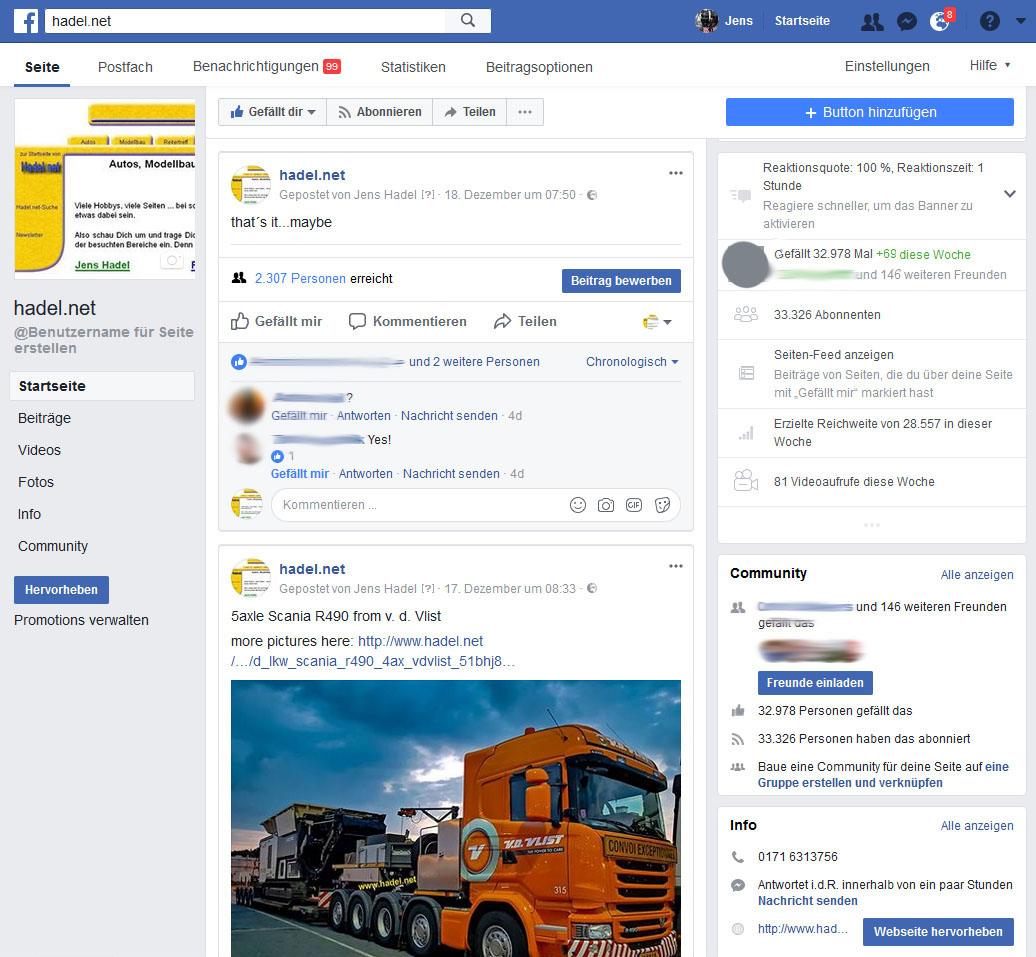Click Promotions verwalten link
1036x957 pixels.
click(x=81, y=620)
